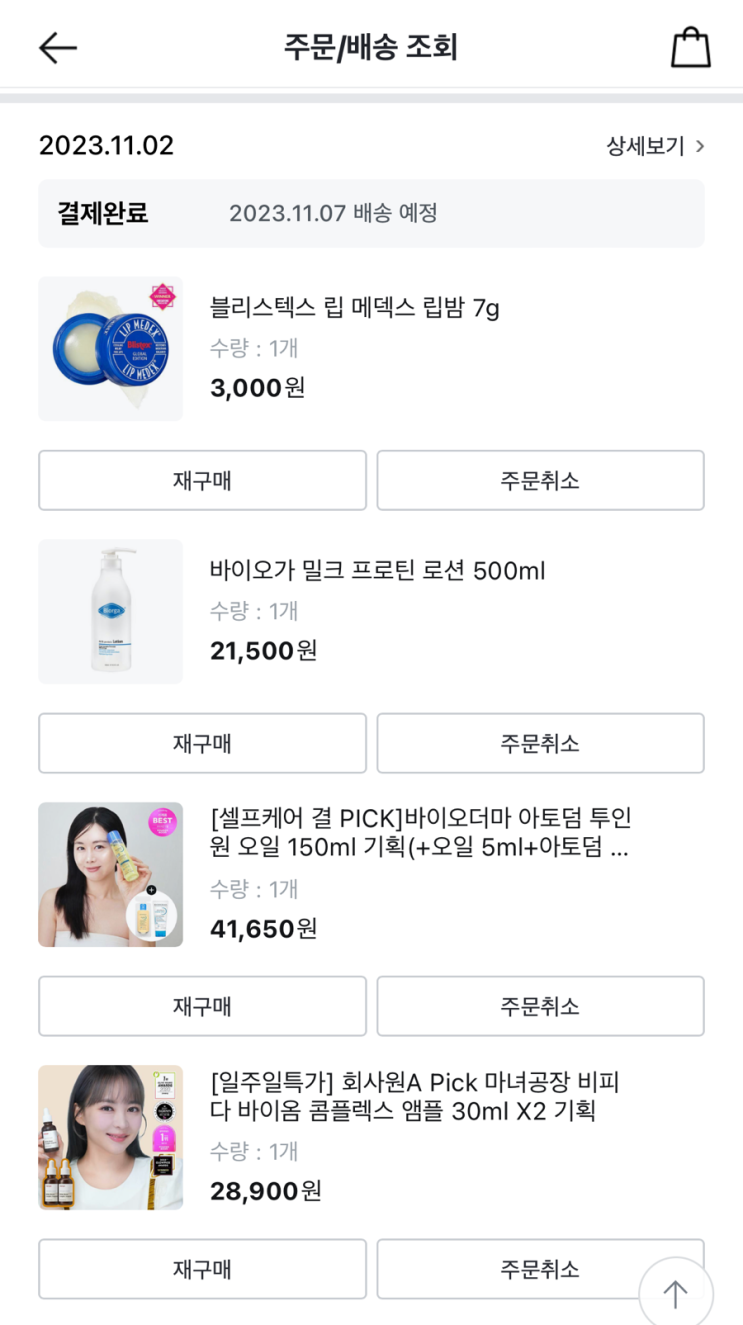The image size is (743, 1325).
Task: Open the 바이오더마 아토덤 투인원 오일 title
Action: tap(420, 833)
